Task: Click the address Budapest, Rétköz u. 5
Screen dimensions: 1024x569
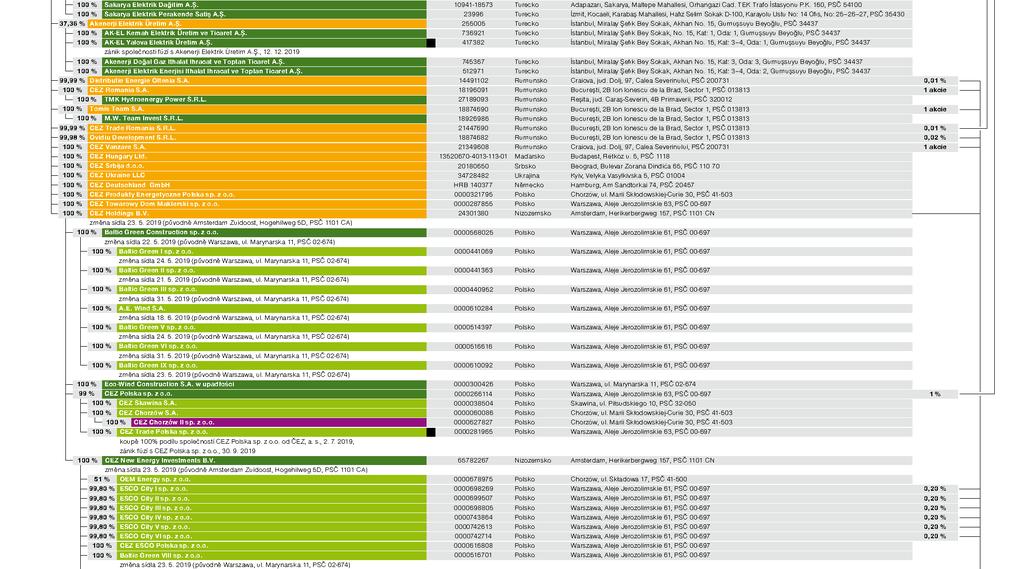Action: pyautogui.click(x=620, y=156)
